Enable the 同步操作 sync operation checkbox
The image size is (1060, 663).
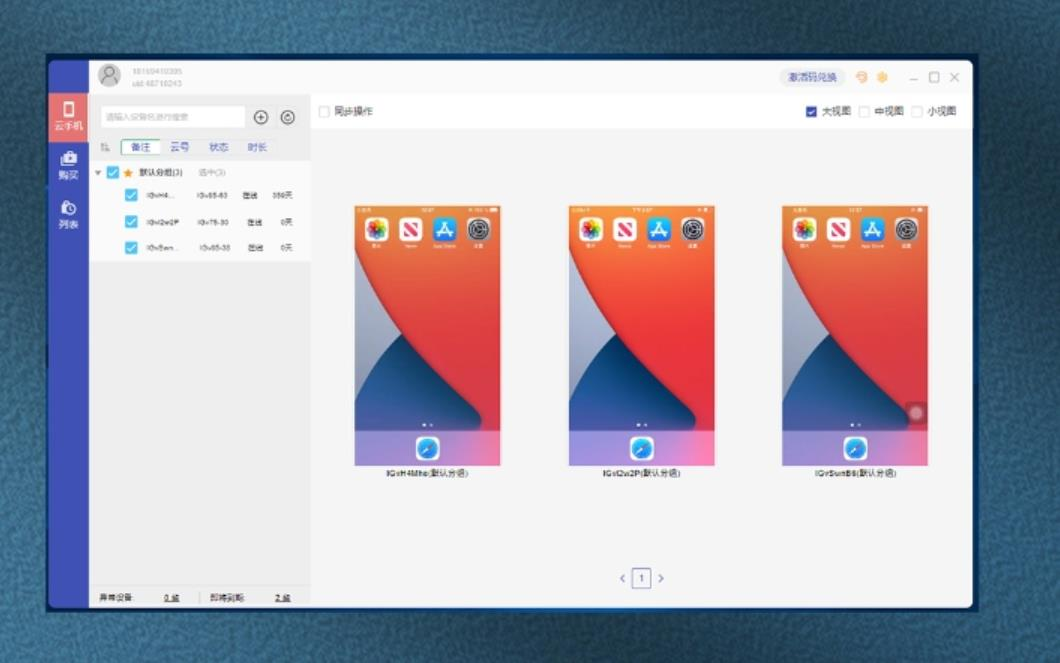pos(324,112)
